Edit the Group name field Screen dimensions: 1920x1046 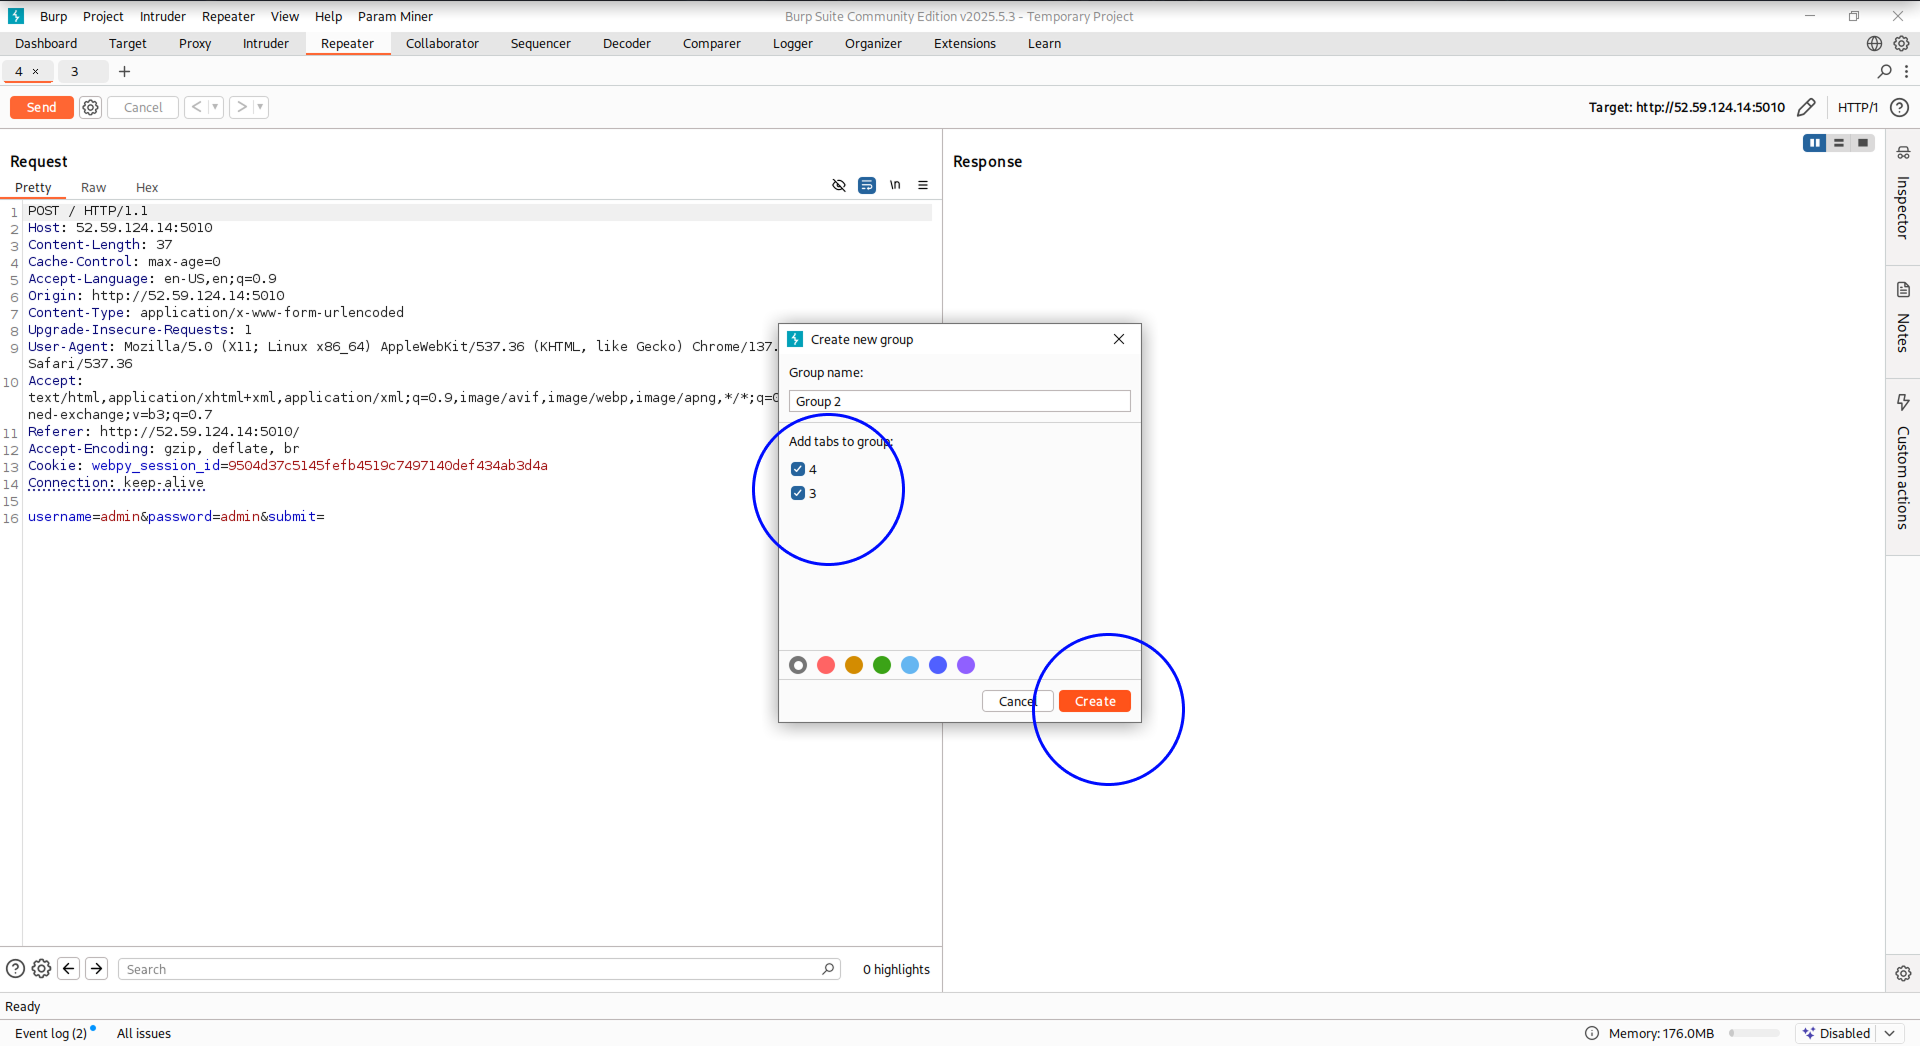coord(959,401)
